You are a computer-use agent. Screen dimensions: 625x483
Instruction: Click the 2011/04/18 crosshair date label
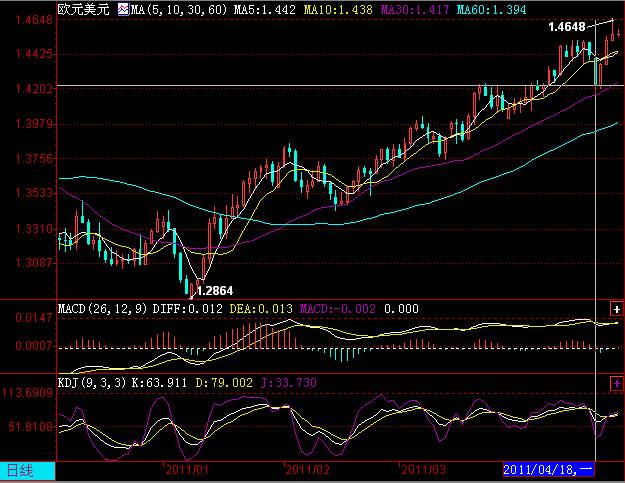tap(548, 469)
